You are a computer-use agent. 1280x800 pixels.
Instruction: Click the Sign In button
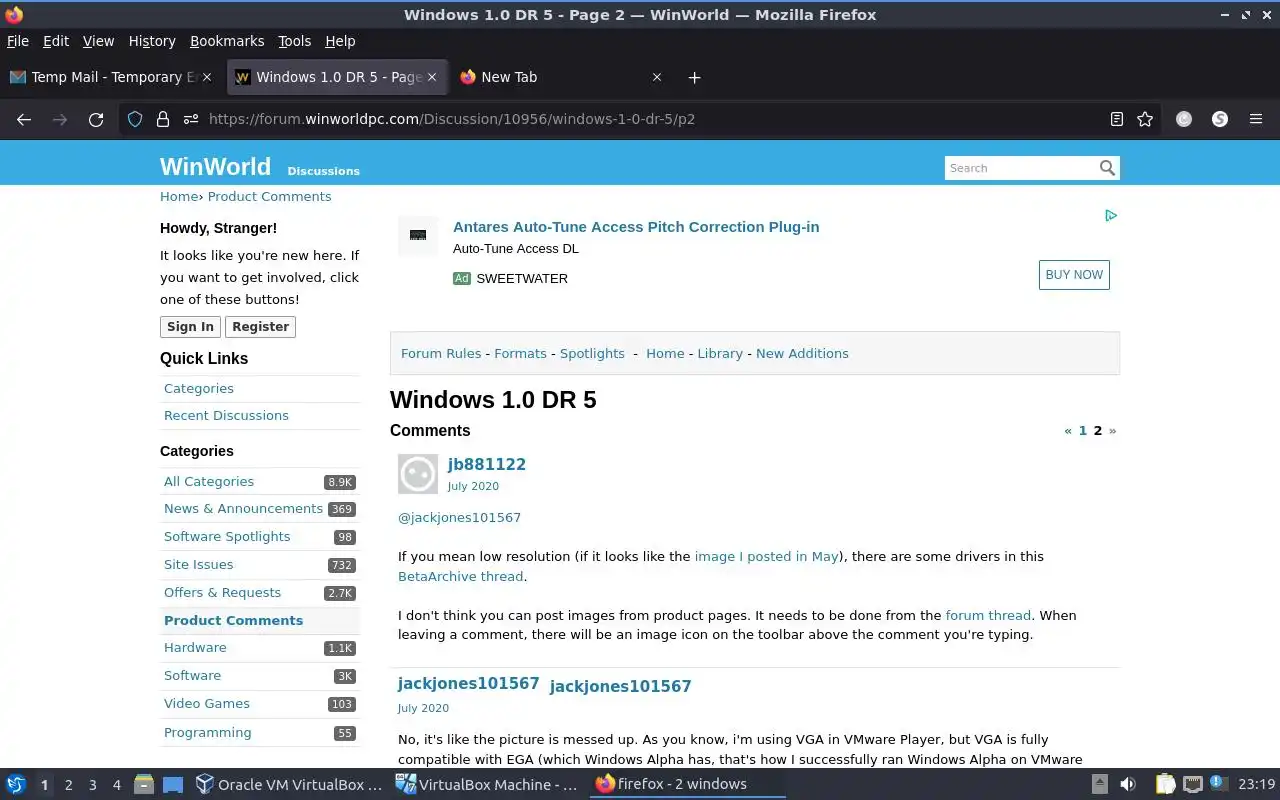pos(190,327)
